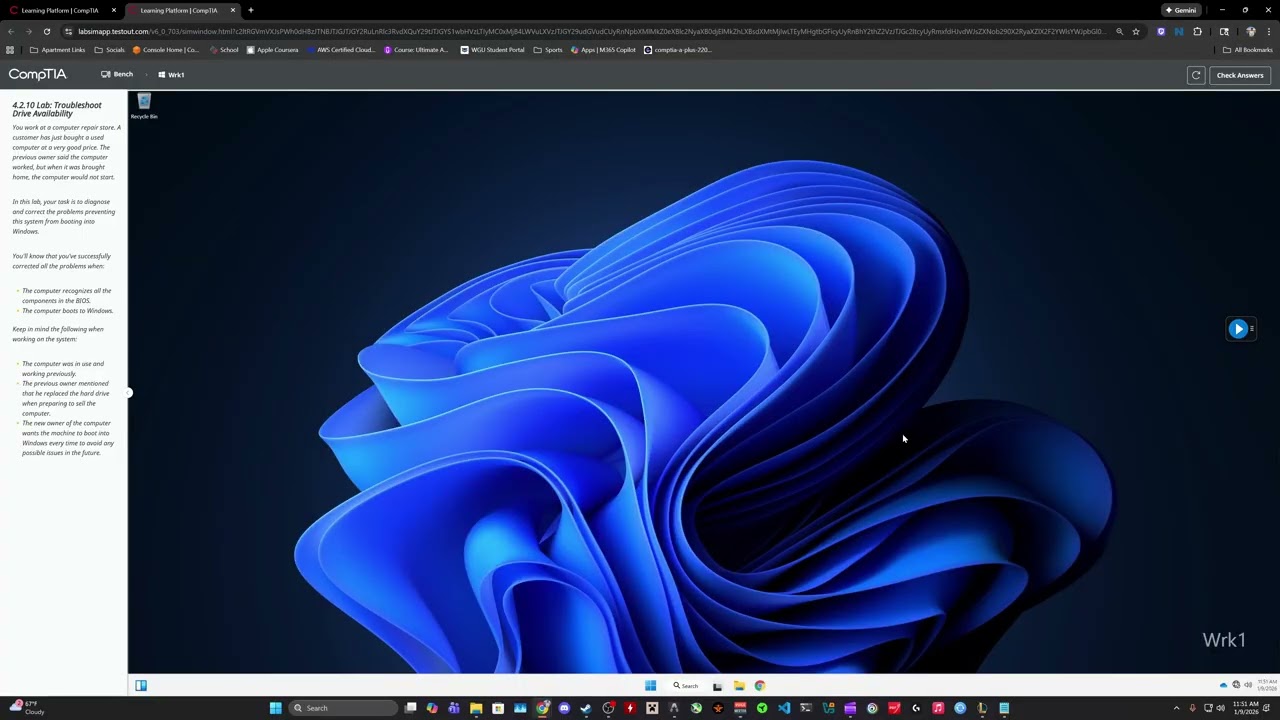
Task: Go back in the browser
Action: point(11,31)
